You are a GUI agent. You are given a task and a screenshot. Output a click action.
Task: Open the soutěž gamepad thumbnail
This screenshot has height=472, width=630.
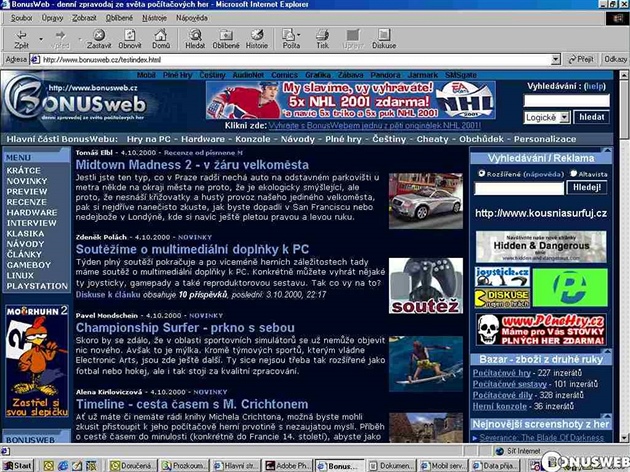(x=426, y=286)
